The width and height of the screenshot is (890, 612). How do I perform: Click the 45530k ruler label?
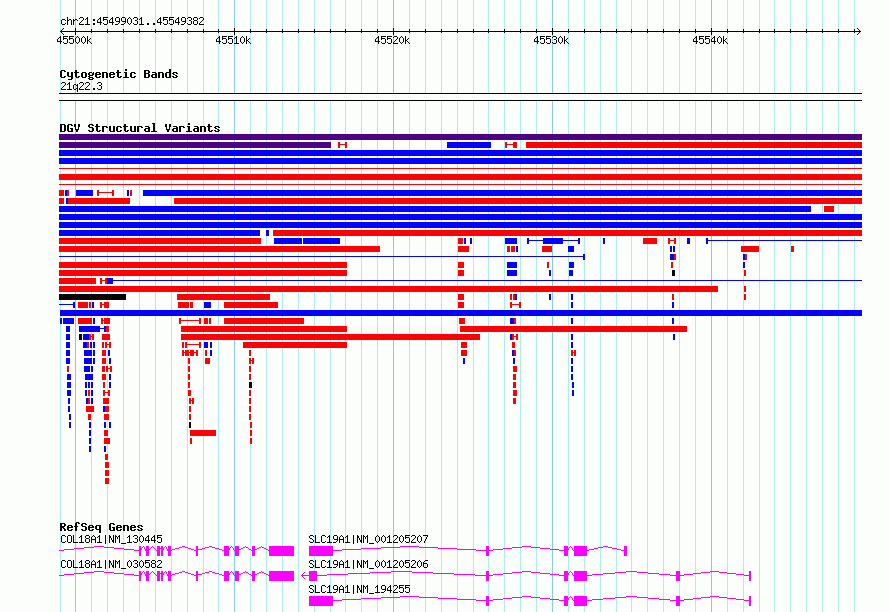pos(551,40)
